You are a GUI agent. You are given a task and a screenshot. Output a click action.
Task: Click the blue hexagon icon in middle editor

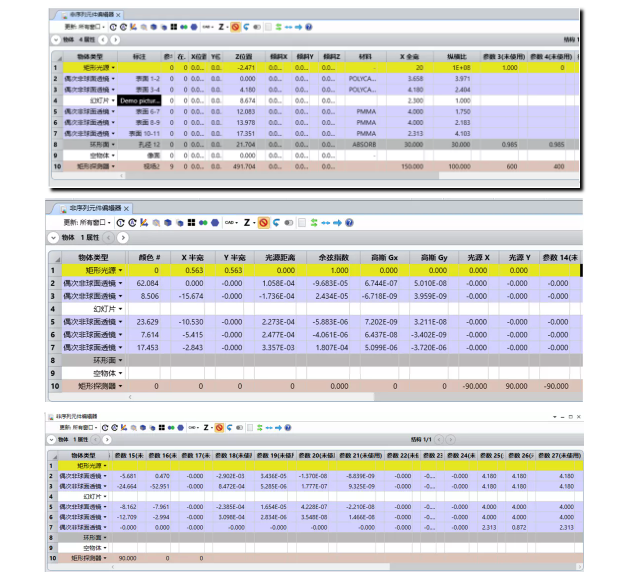click(x=215, y=223)
